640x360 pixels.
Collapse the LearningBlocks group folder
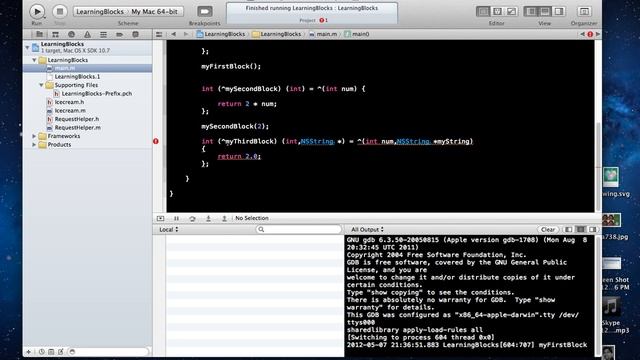tap(34, 60)
